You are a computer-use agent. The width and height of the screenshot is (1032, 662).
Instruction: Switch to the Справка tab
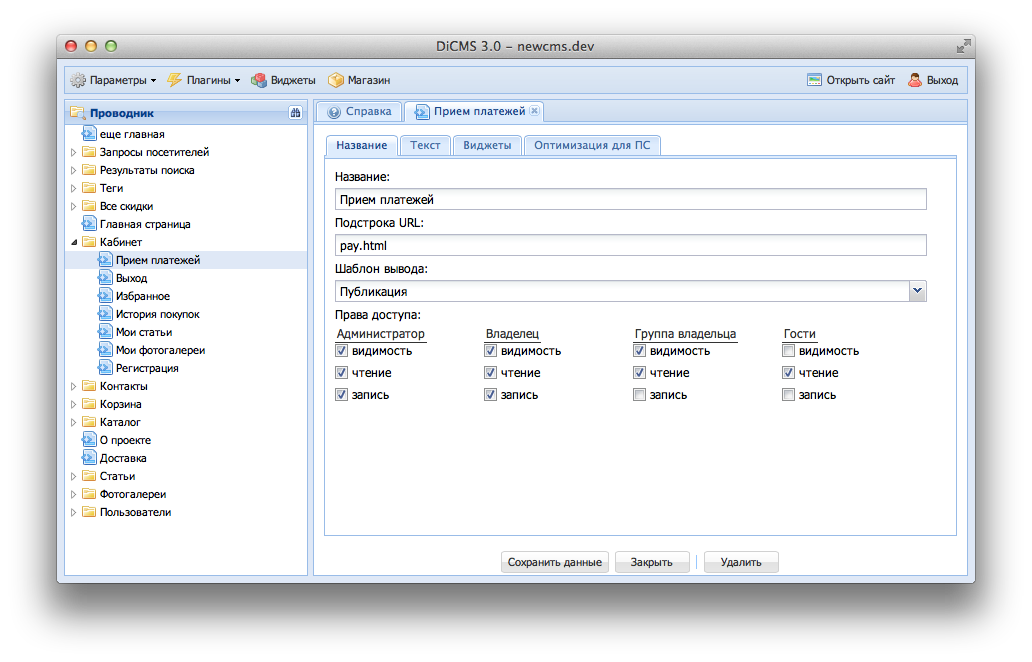(359, 112)
